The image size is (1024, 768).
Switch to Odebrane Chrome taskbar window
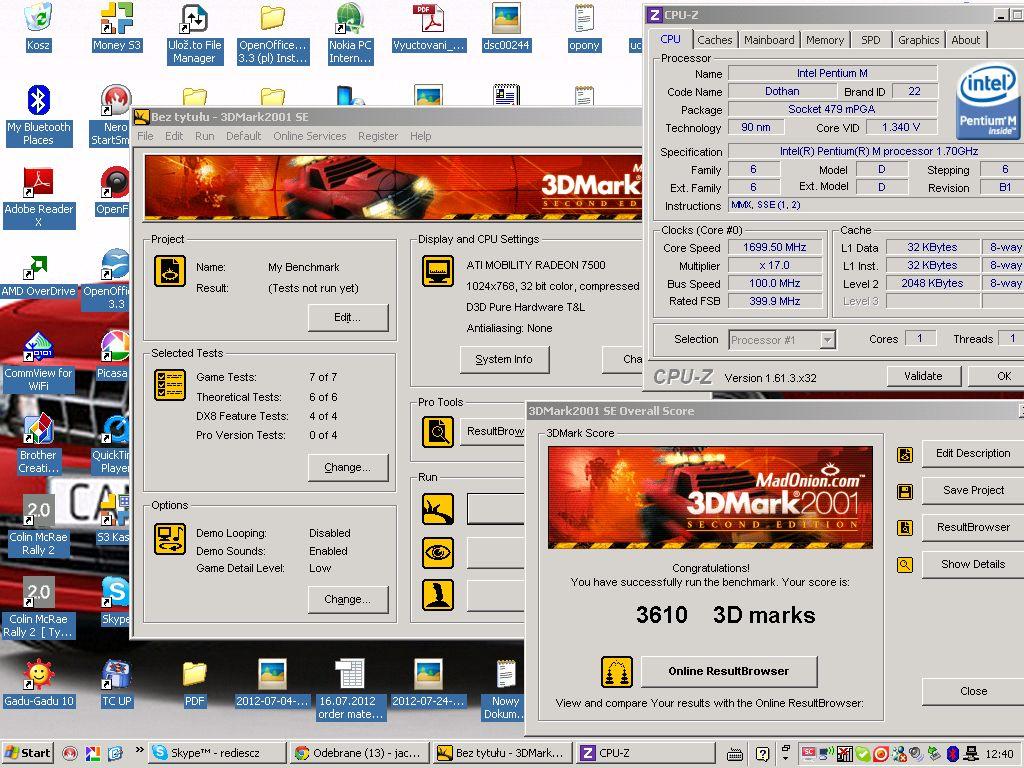[x=359, y=753]
